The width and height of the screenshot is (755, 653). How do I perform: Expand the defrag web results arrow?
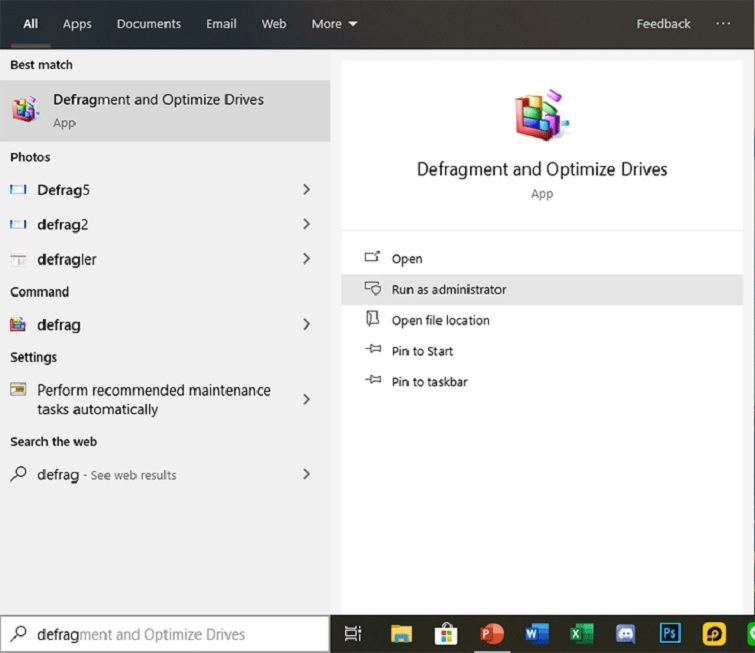pos(306,475)
